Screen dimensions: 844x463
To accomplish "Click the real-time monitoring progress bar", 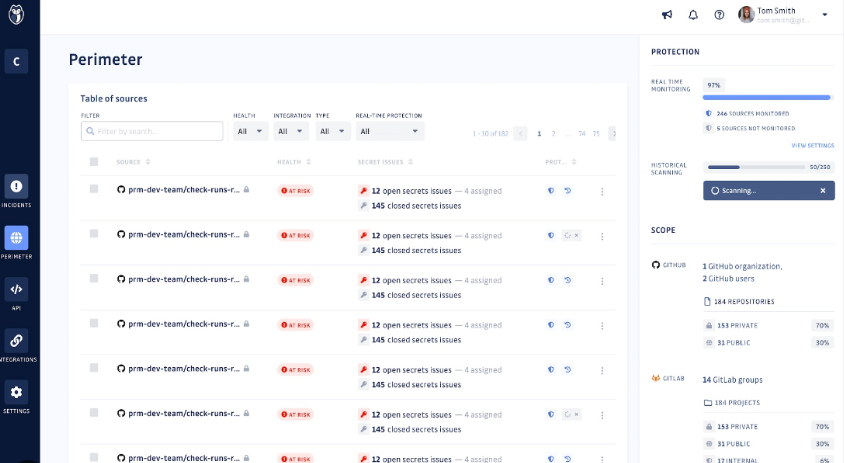I will pos(768,97).
